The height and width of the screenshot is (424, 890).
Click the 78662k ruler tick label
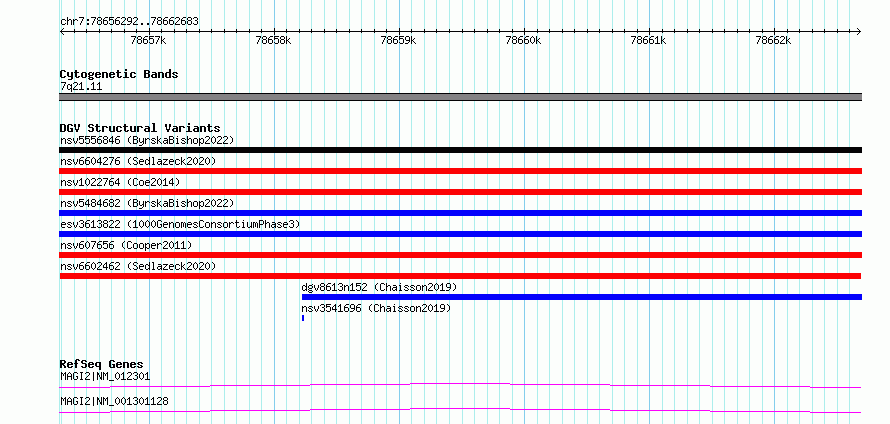[773, 40]
